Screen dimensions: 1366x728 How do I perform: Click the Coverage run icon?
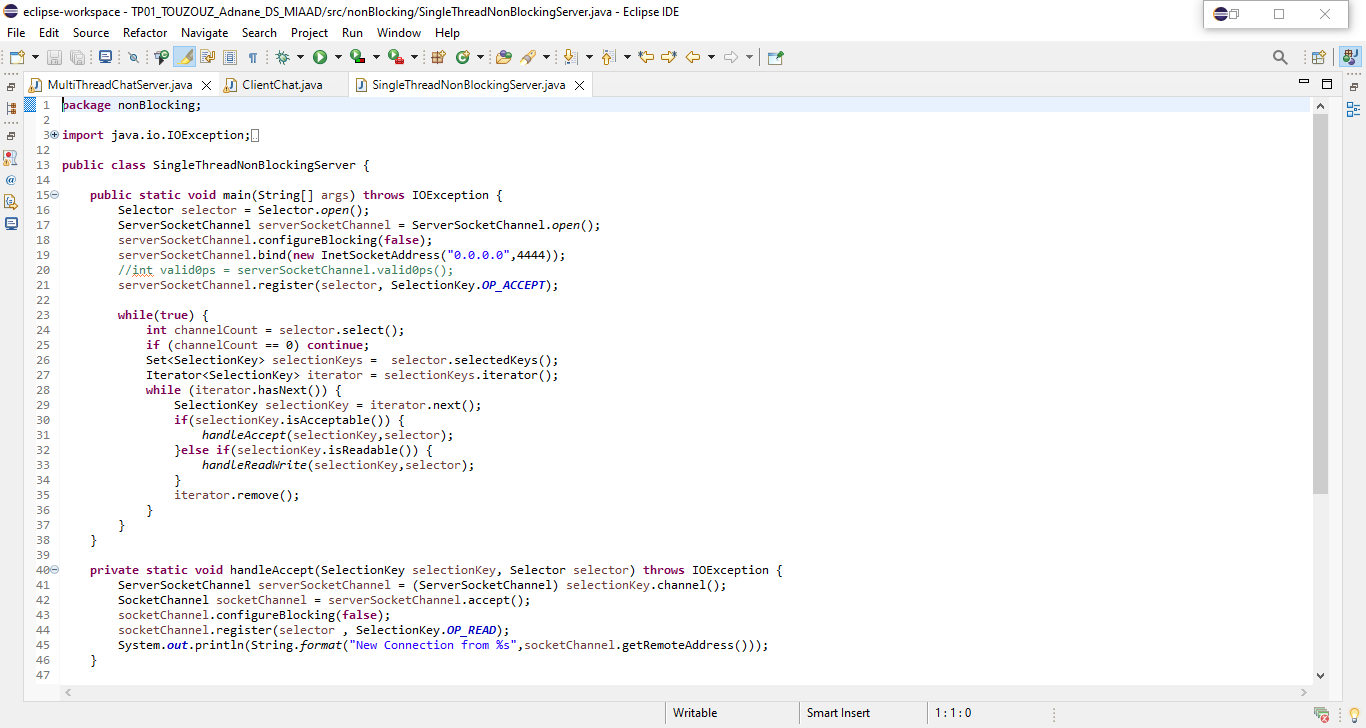(x=357, y=57)
